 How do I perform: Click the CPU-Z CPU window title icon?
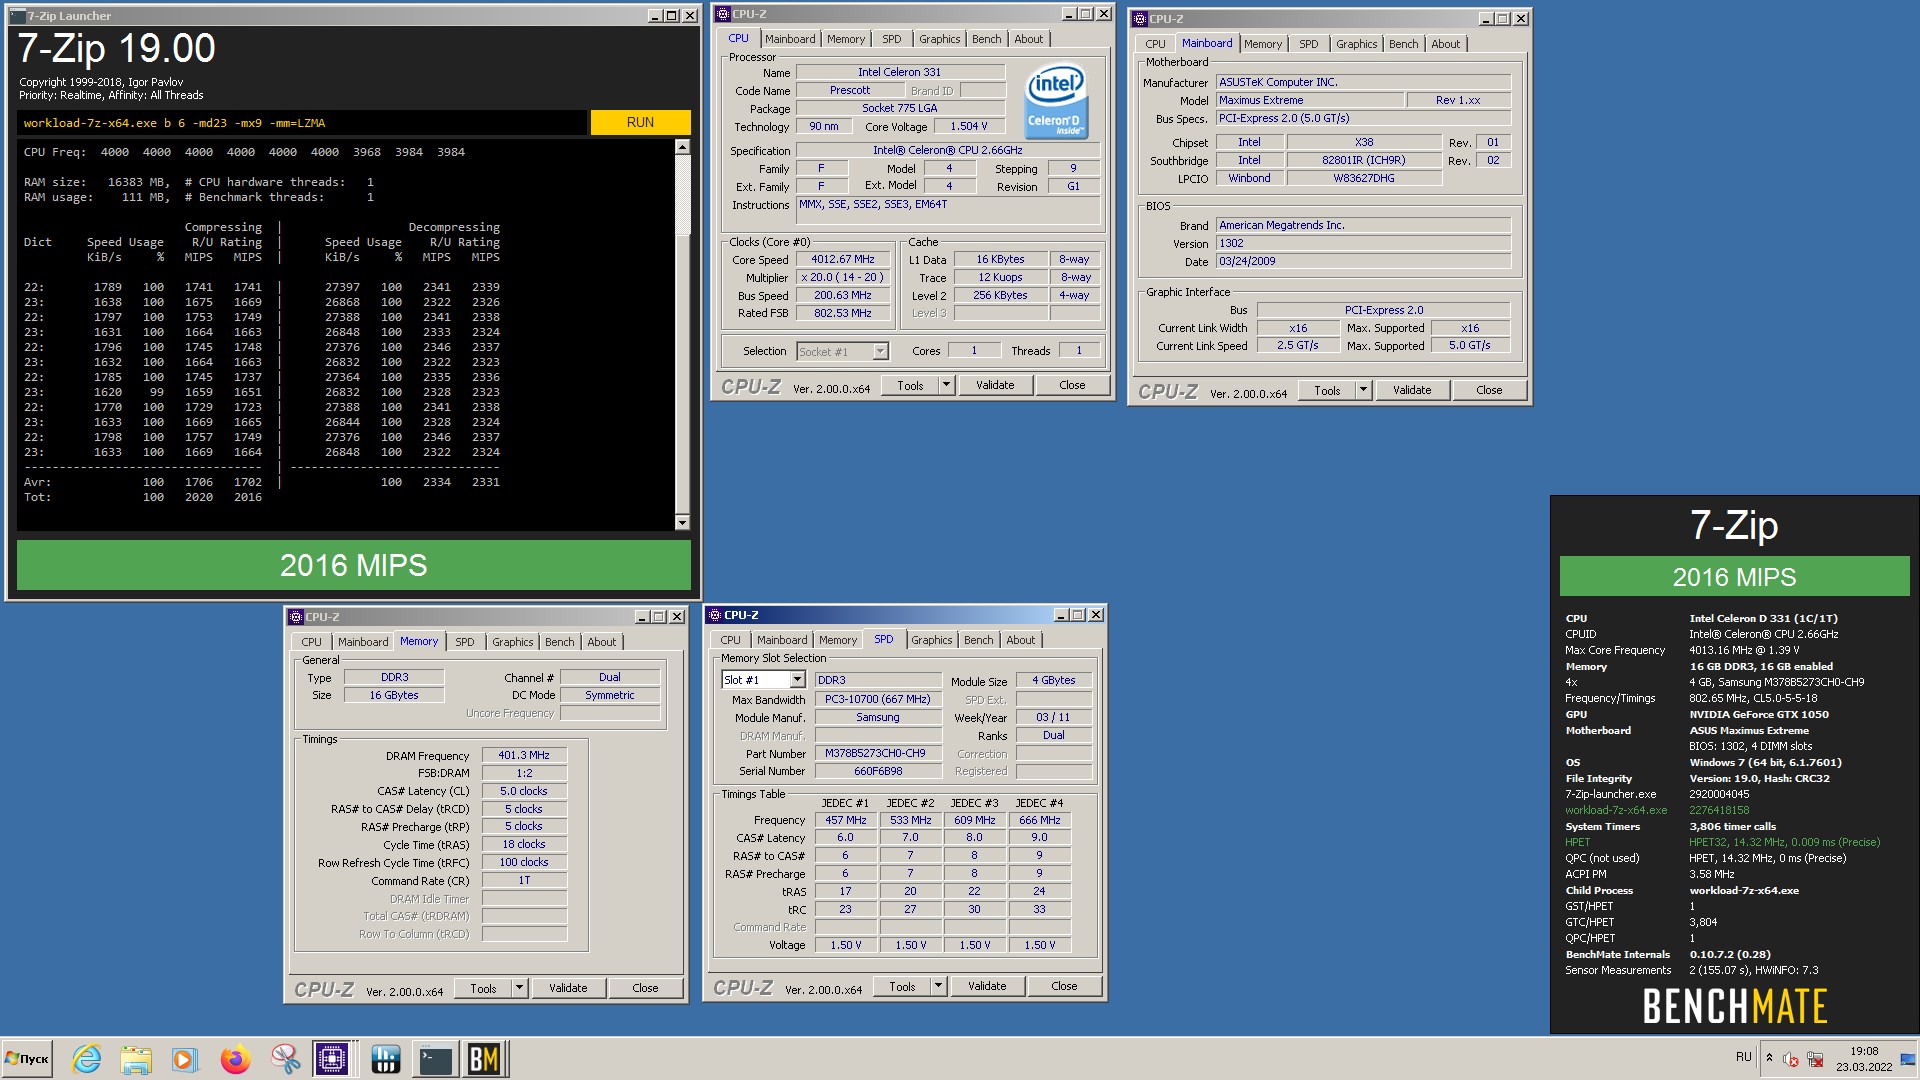point(723,14)
